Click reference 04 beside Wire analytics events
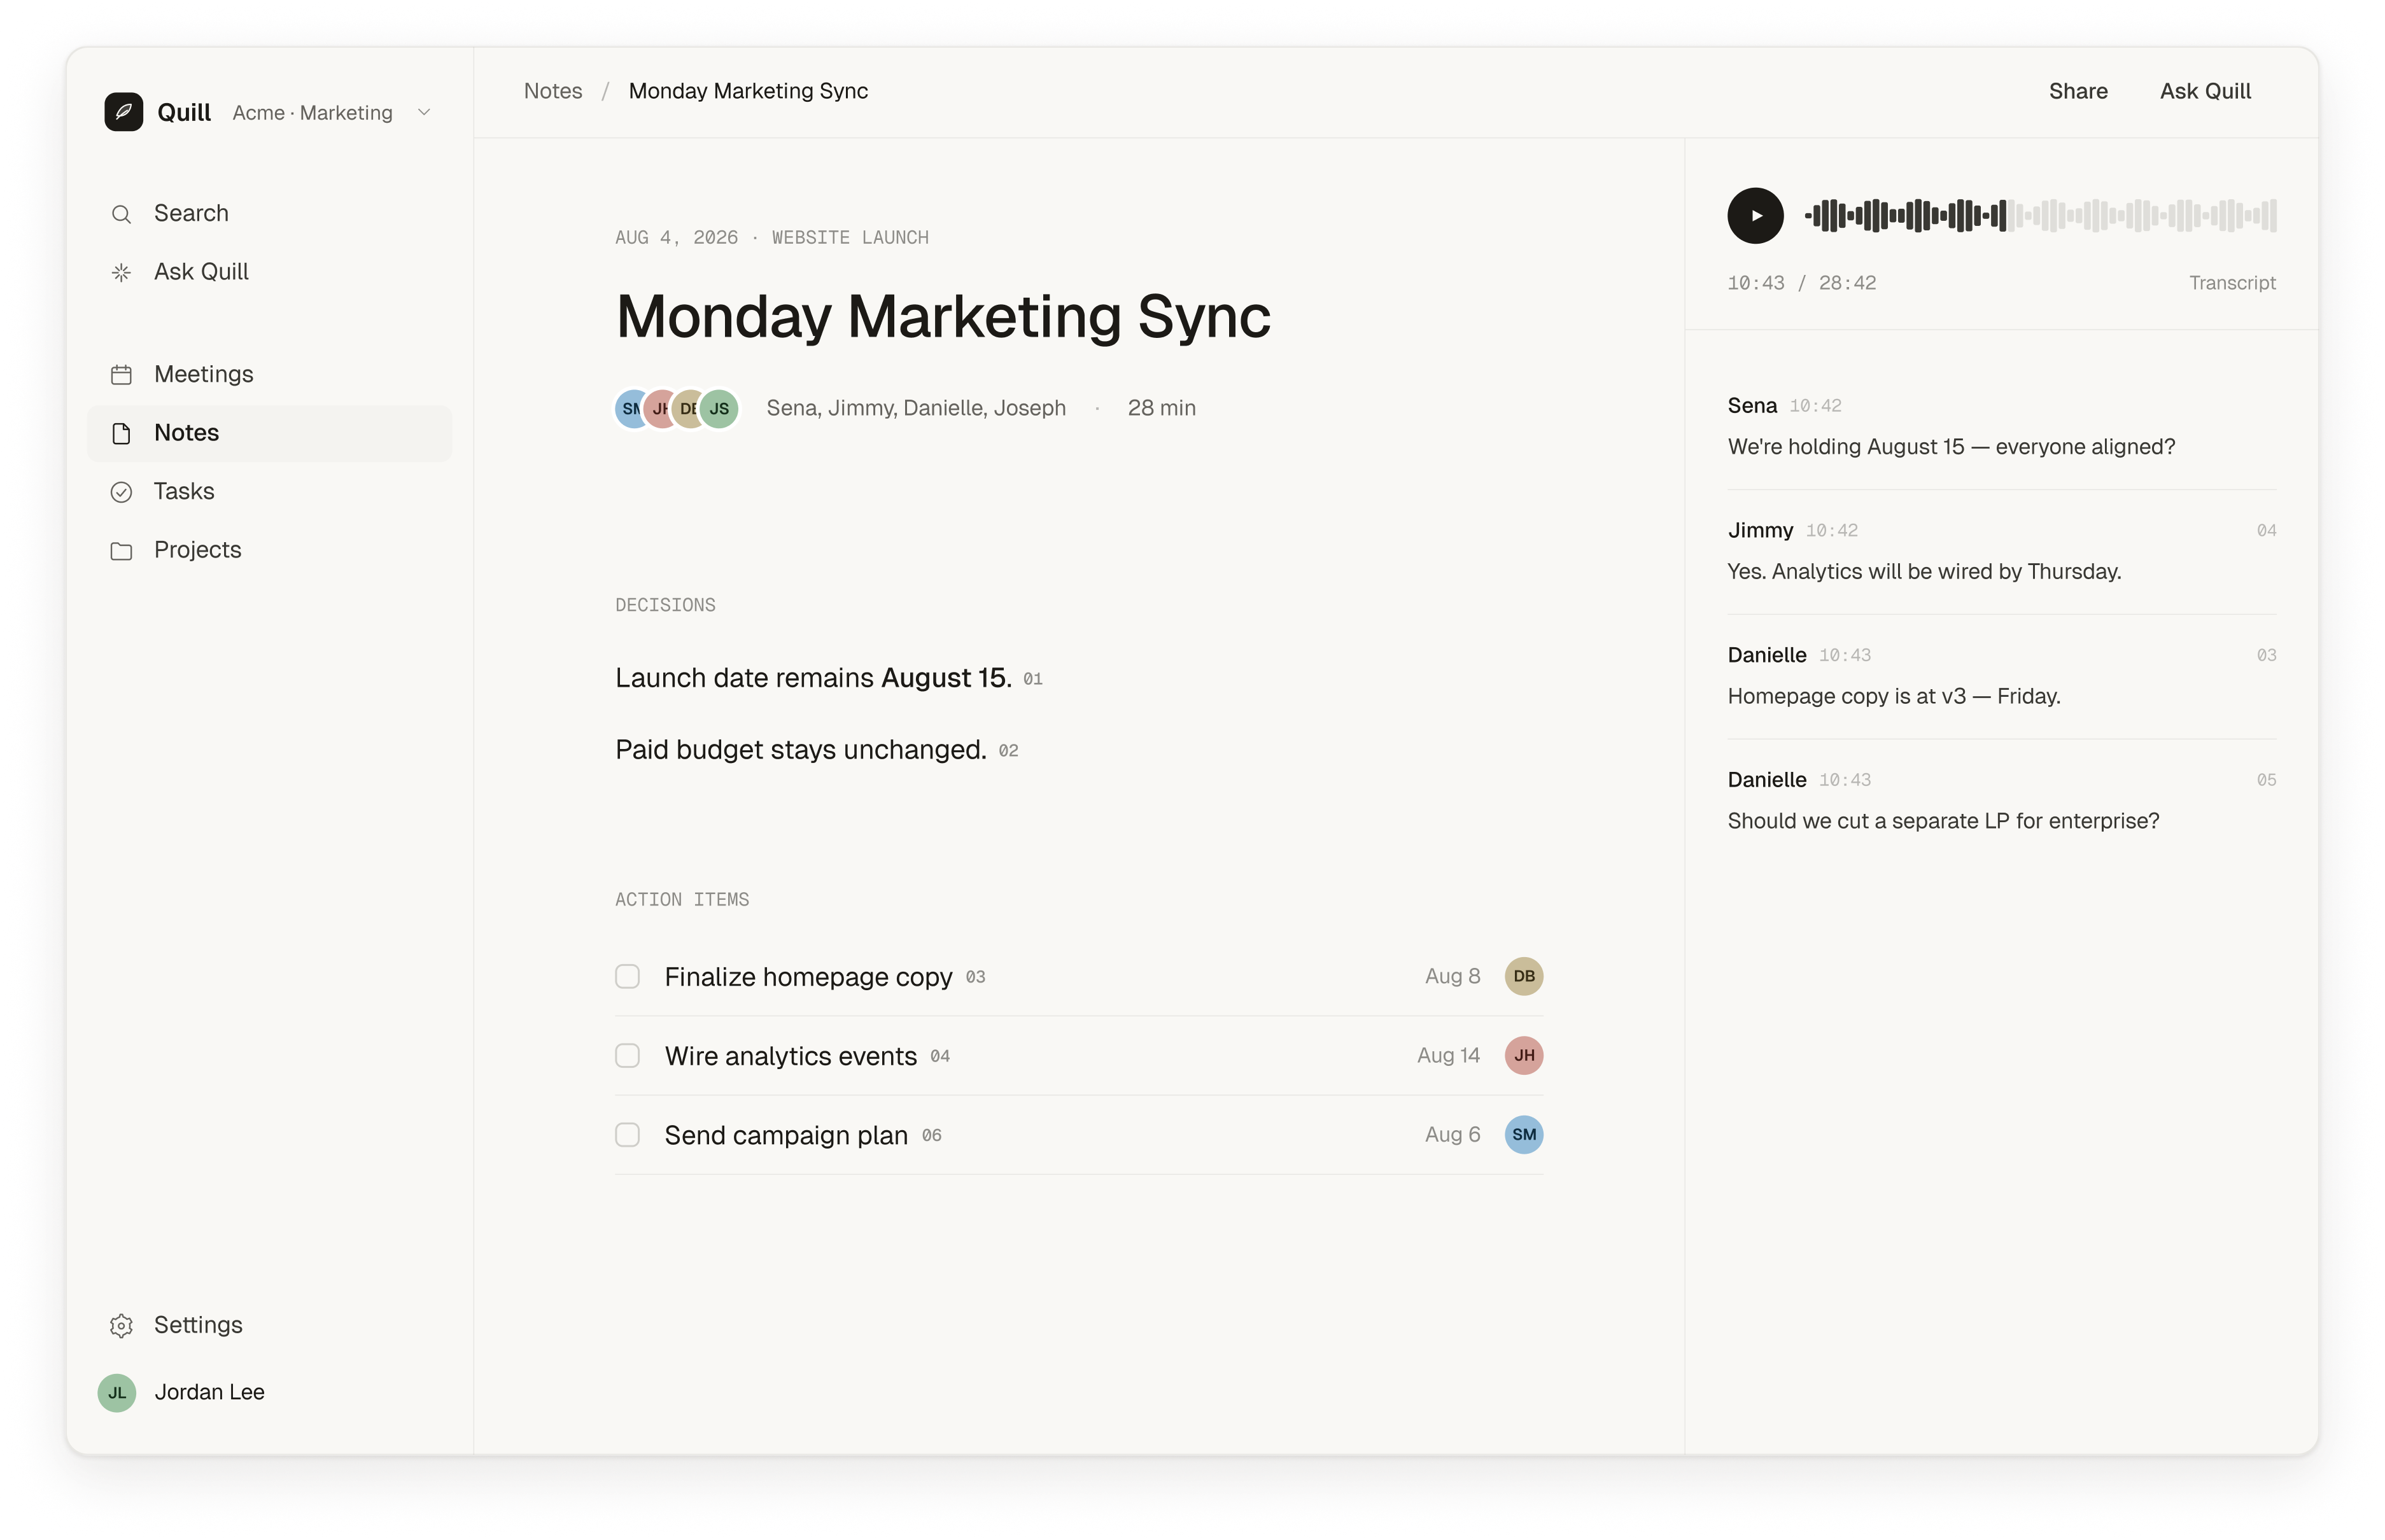The image size is (2385, 1540). point(940,1057)
